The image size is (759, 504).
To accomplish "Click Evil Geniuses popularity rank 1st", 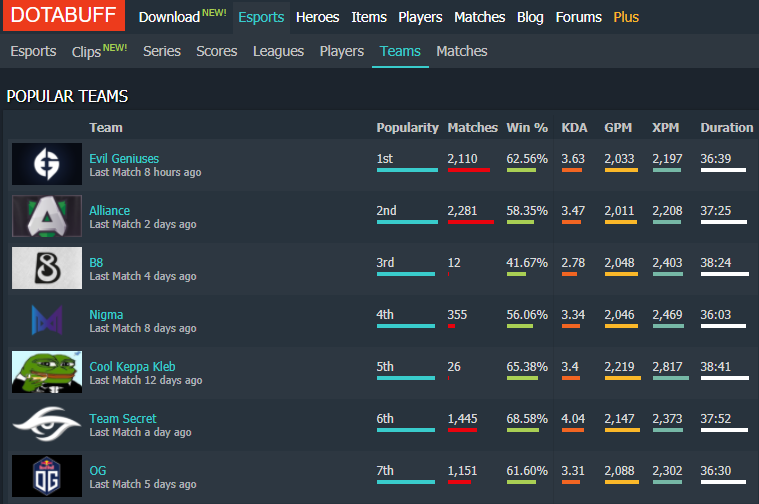I will [x=385, y=159].
